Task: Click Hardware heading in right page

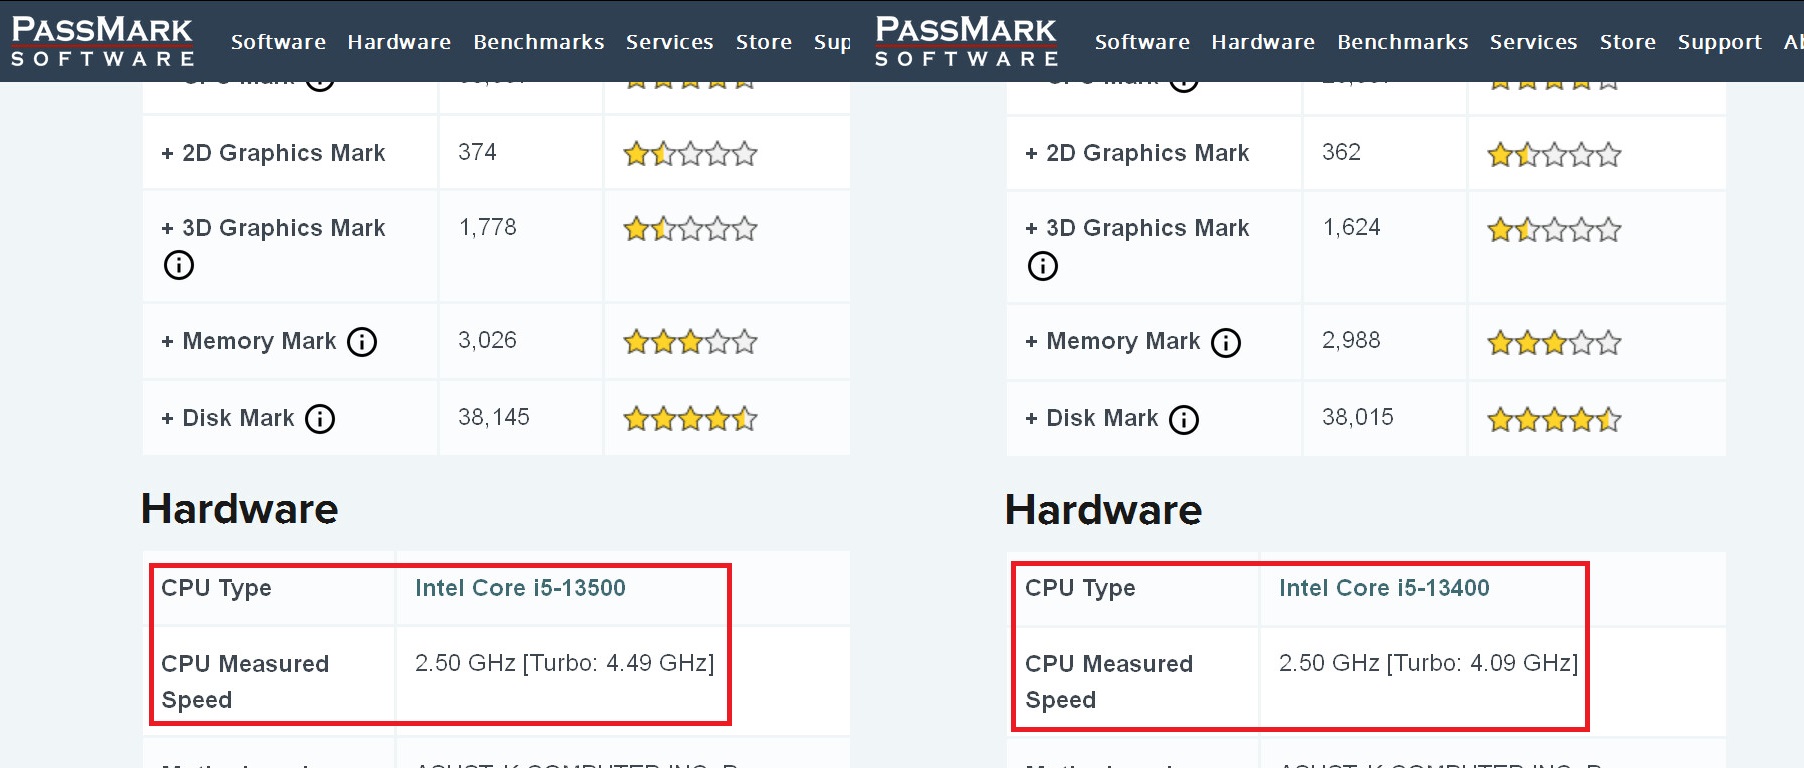Action: 1104,510
